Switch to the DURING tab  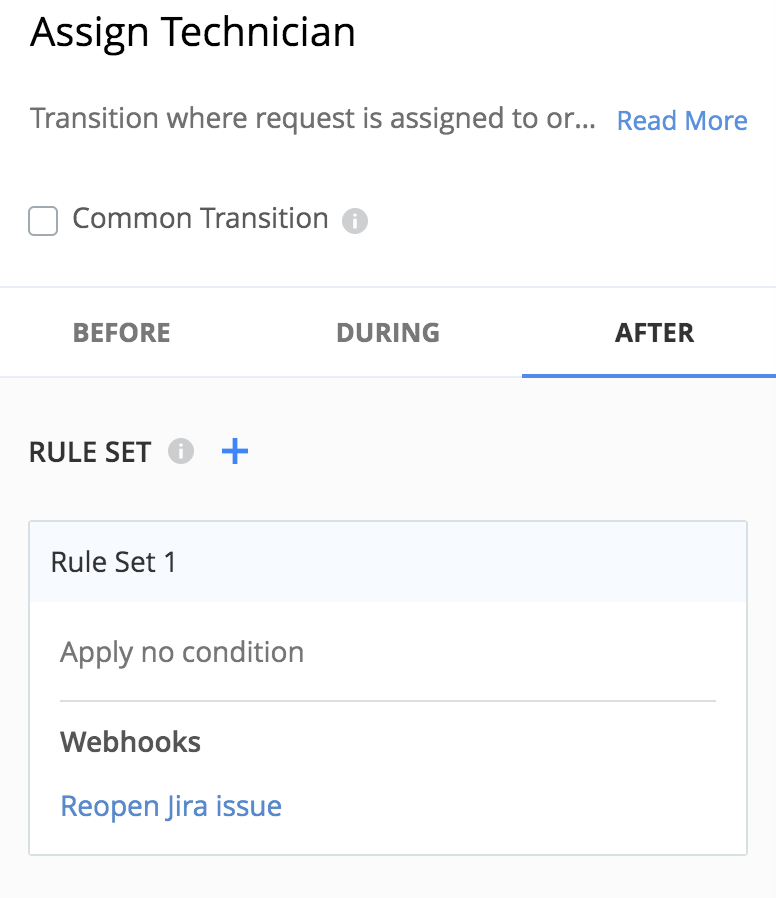coord(388,333)
